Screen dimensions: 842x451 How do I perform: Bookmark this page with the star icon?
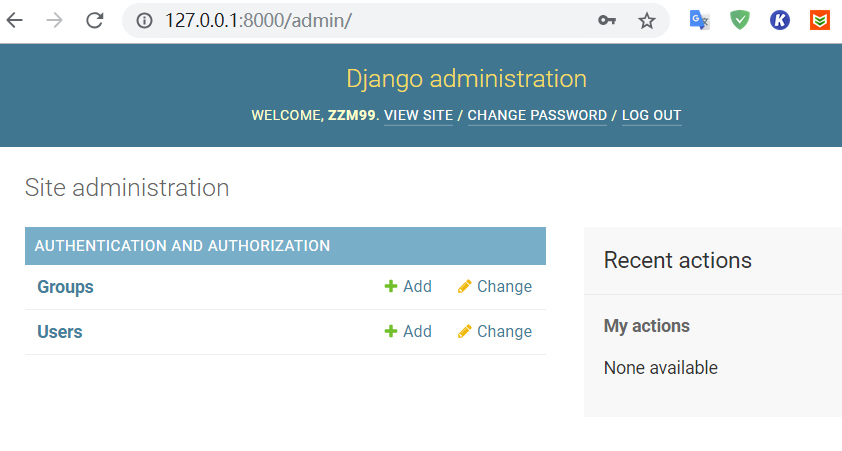point(647,20)
